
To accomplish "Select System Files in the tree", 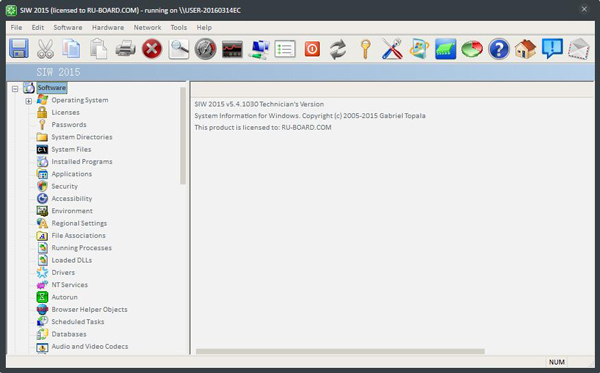I will (x=71, y=149).
